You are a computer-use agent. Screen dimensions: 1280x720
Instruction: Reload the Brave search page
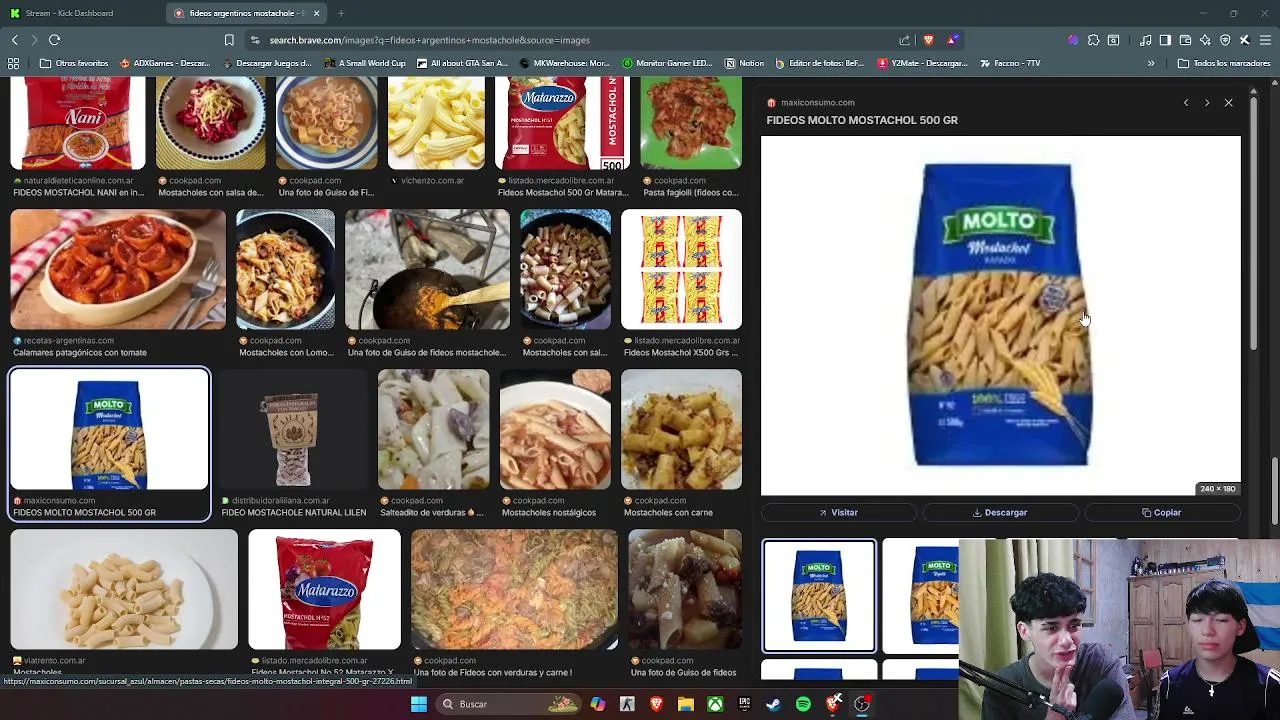(x=54, y=40)
